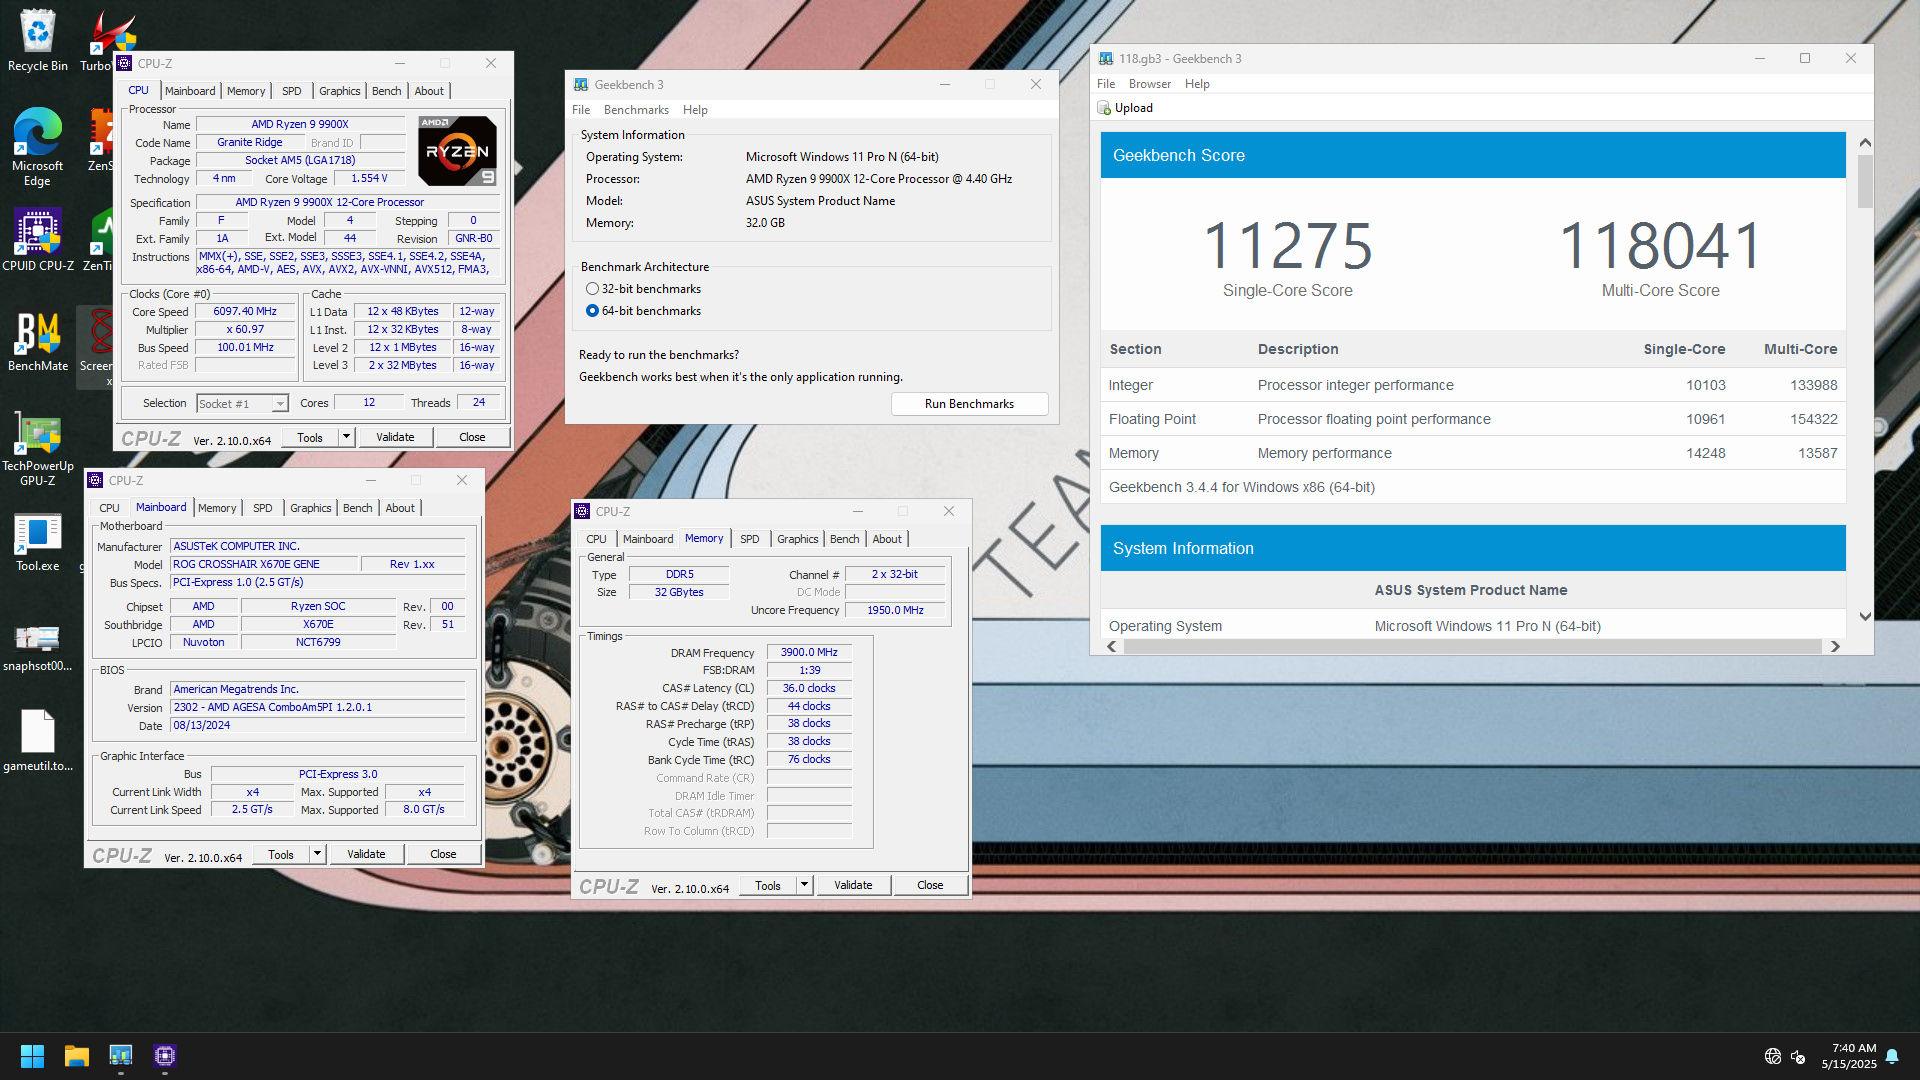The image size is (1920, 1080).
Task: Open Graphics tab in CPU-Z Mainboard window
Action: [x=310, y=508]
